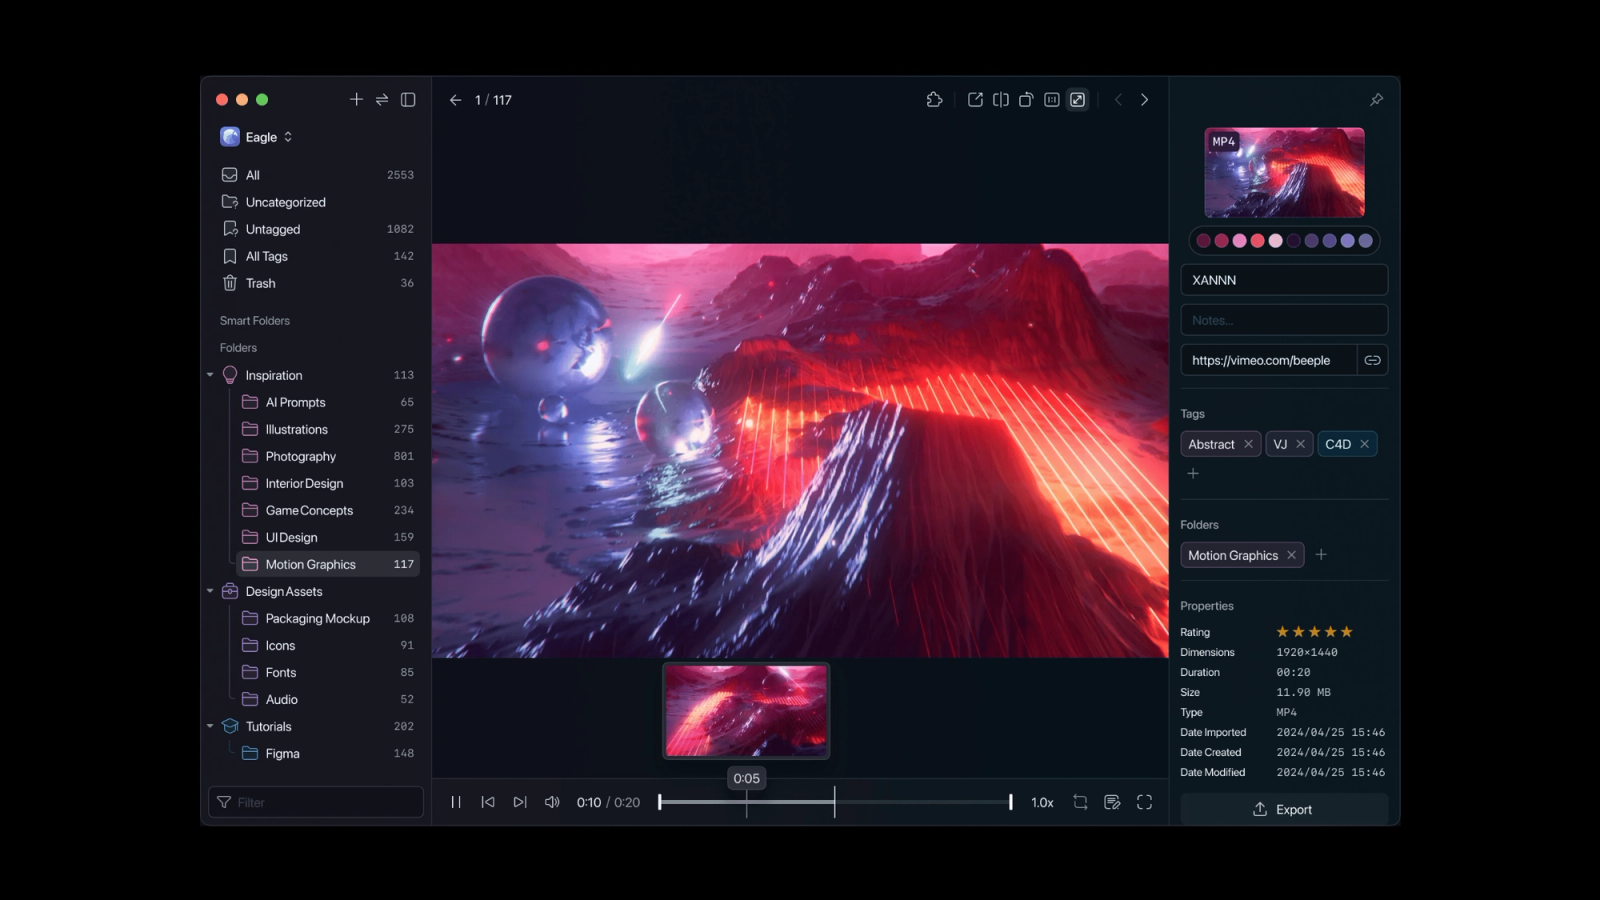Skip to the next frame button
The height and width of the screenshot is (900, 1600).
[x=520, y=802]
